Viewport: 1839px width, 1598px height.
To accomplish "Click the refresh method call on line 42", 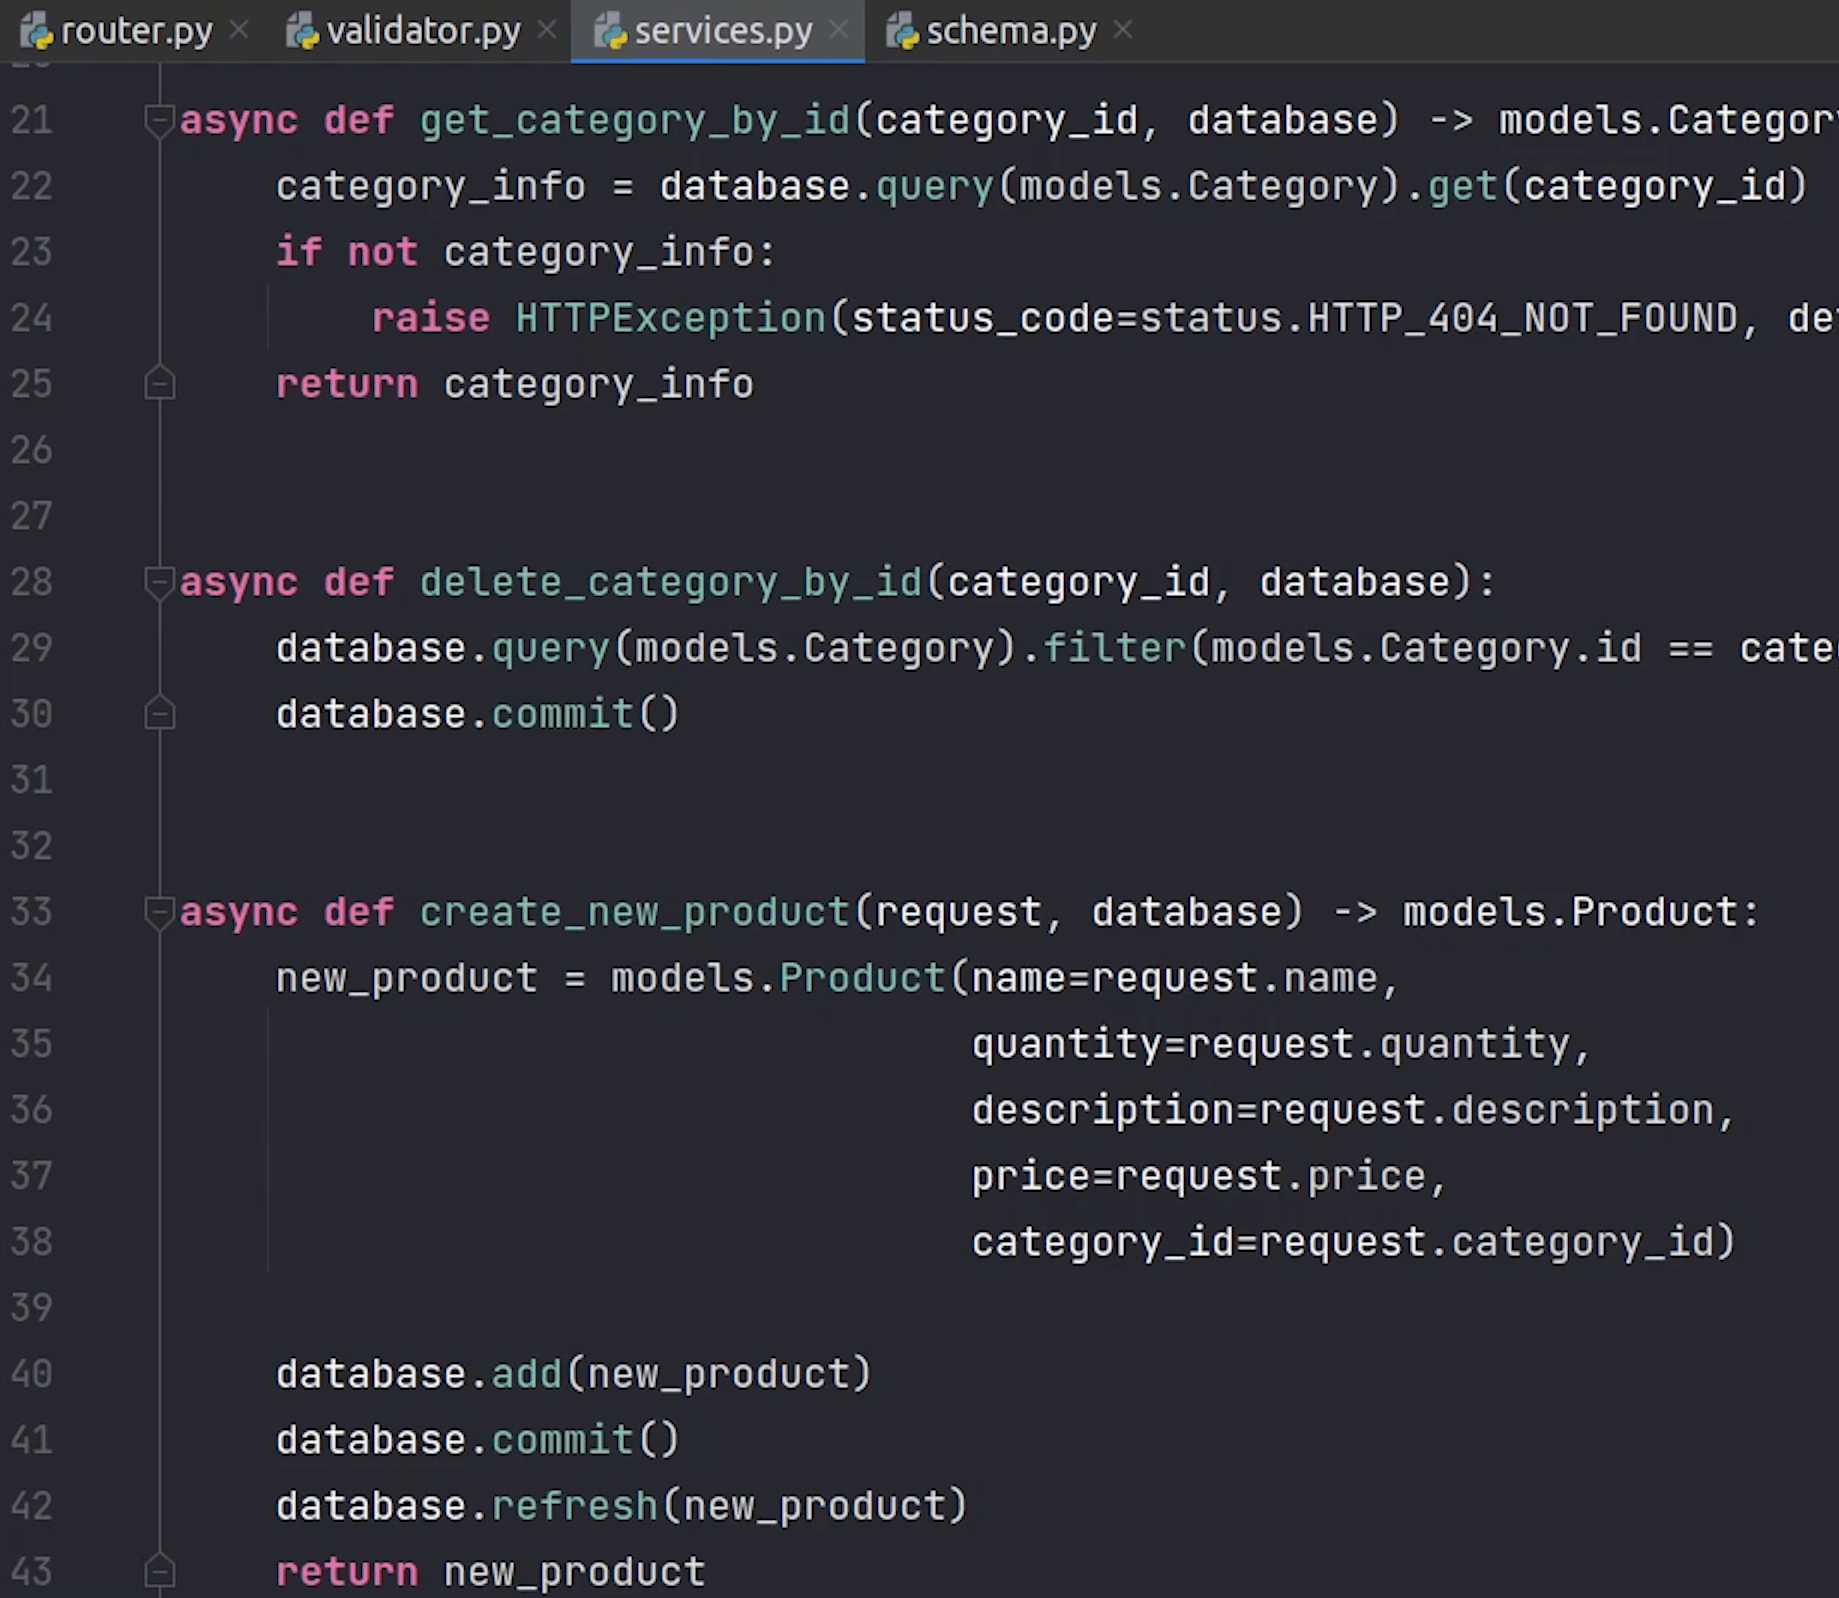I will [574, 1506].
